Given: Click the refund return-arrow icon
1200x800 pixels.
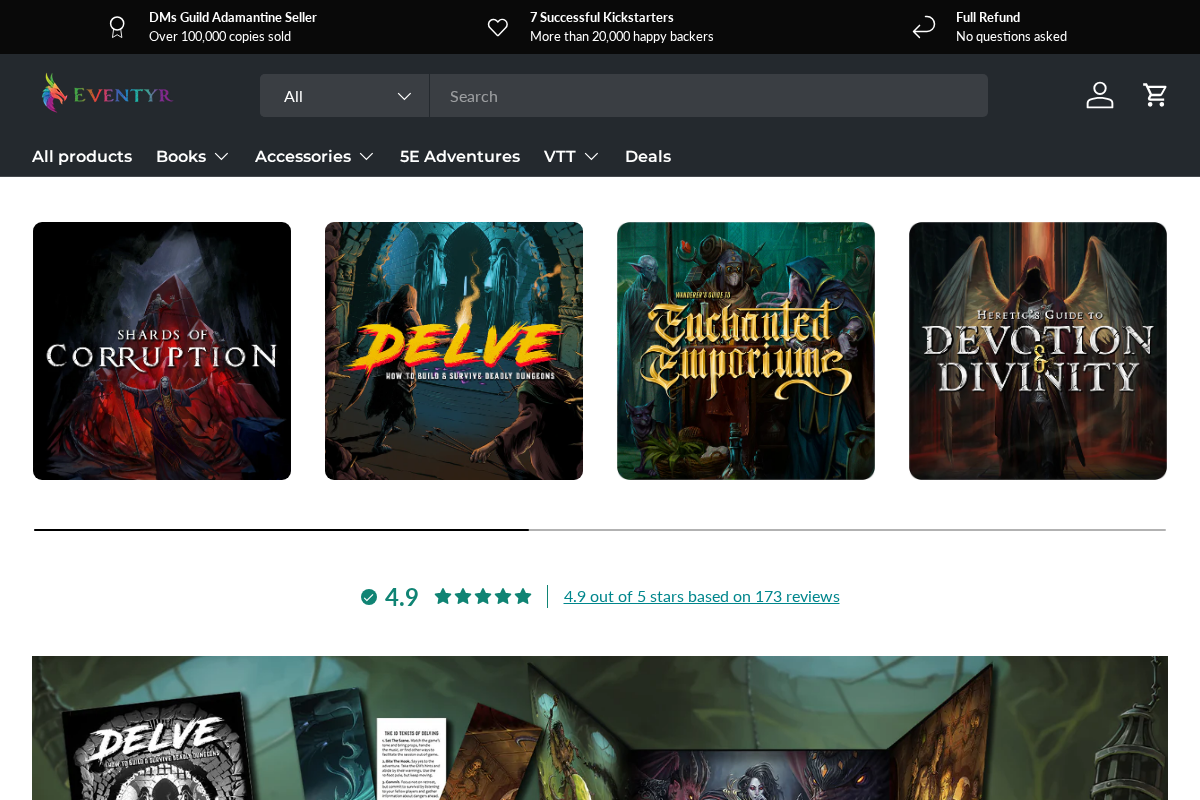Looking at the screenshot, I should [x=923, y=26].
